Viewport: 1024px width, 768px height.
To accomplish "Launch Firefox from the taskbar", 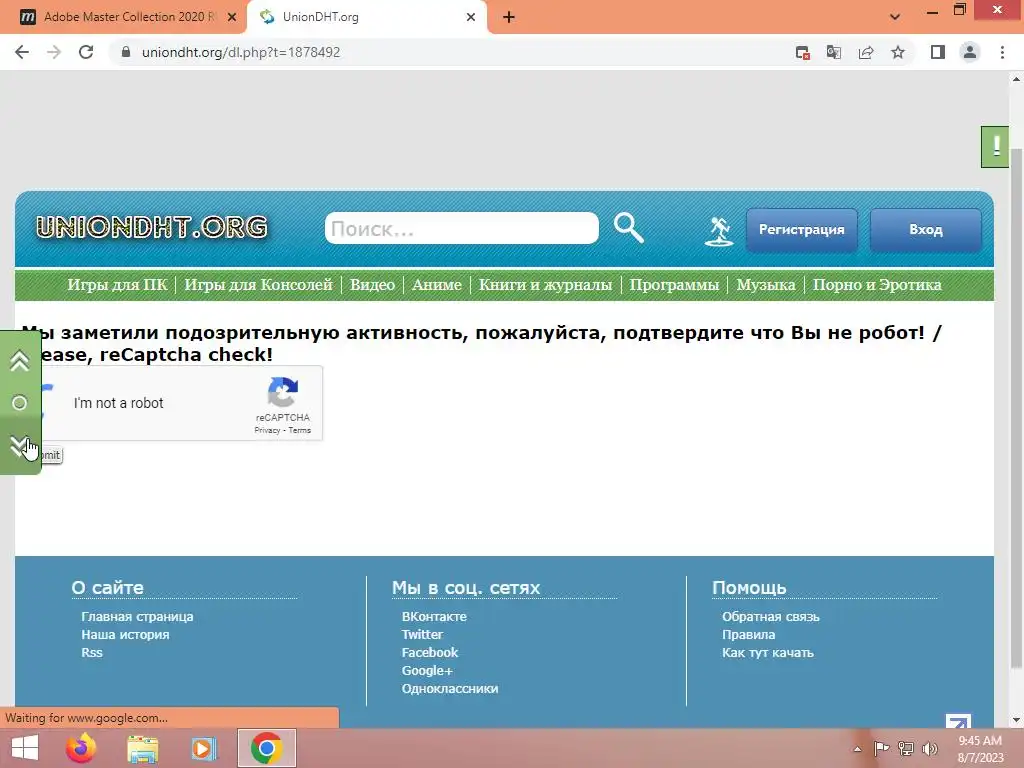I will [80, 748].
